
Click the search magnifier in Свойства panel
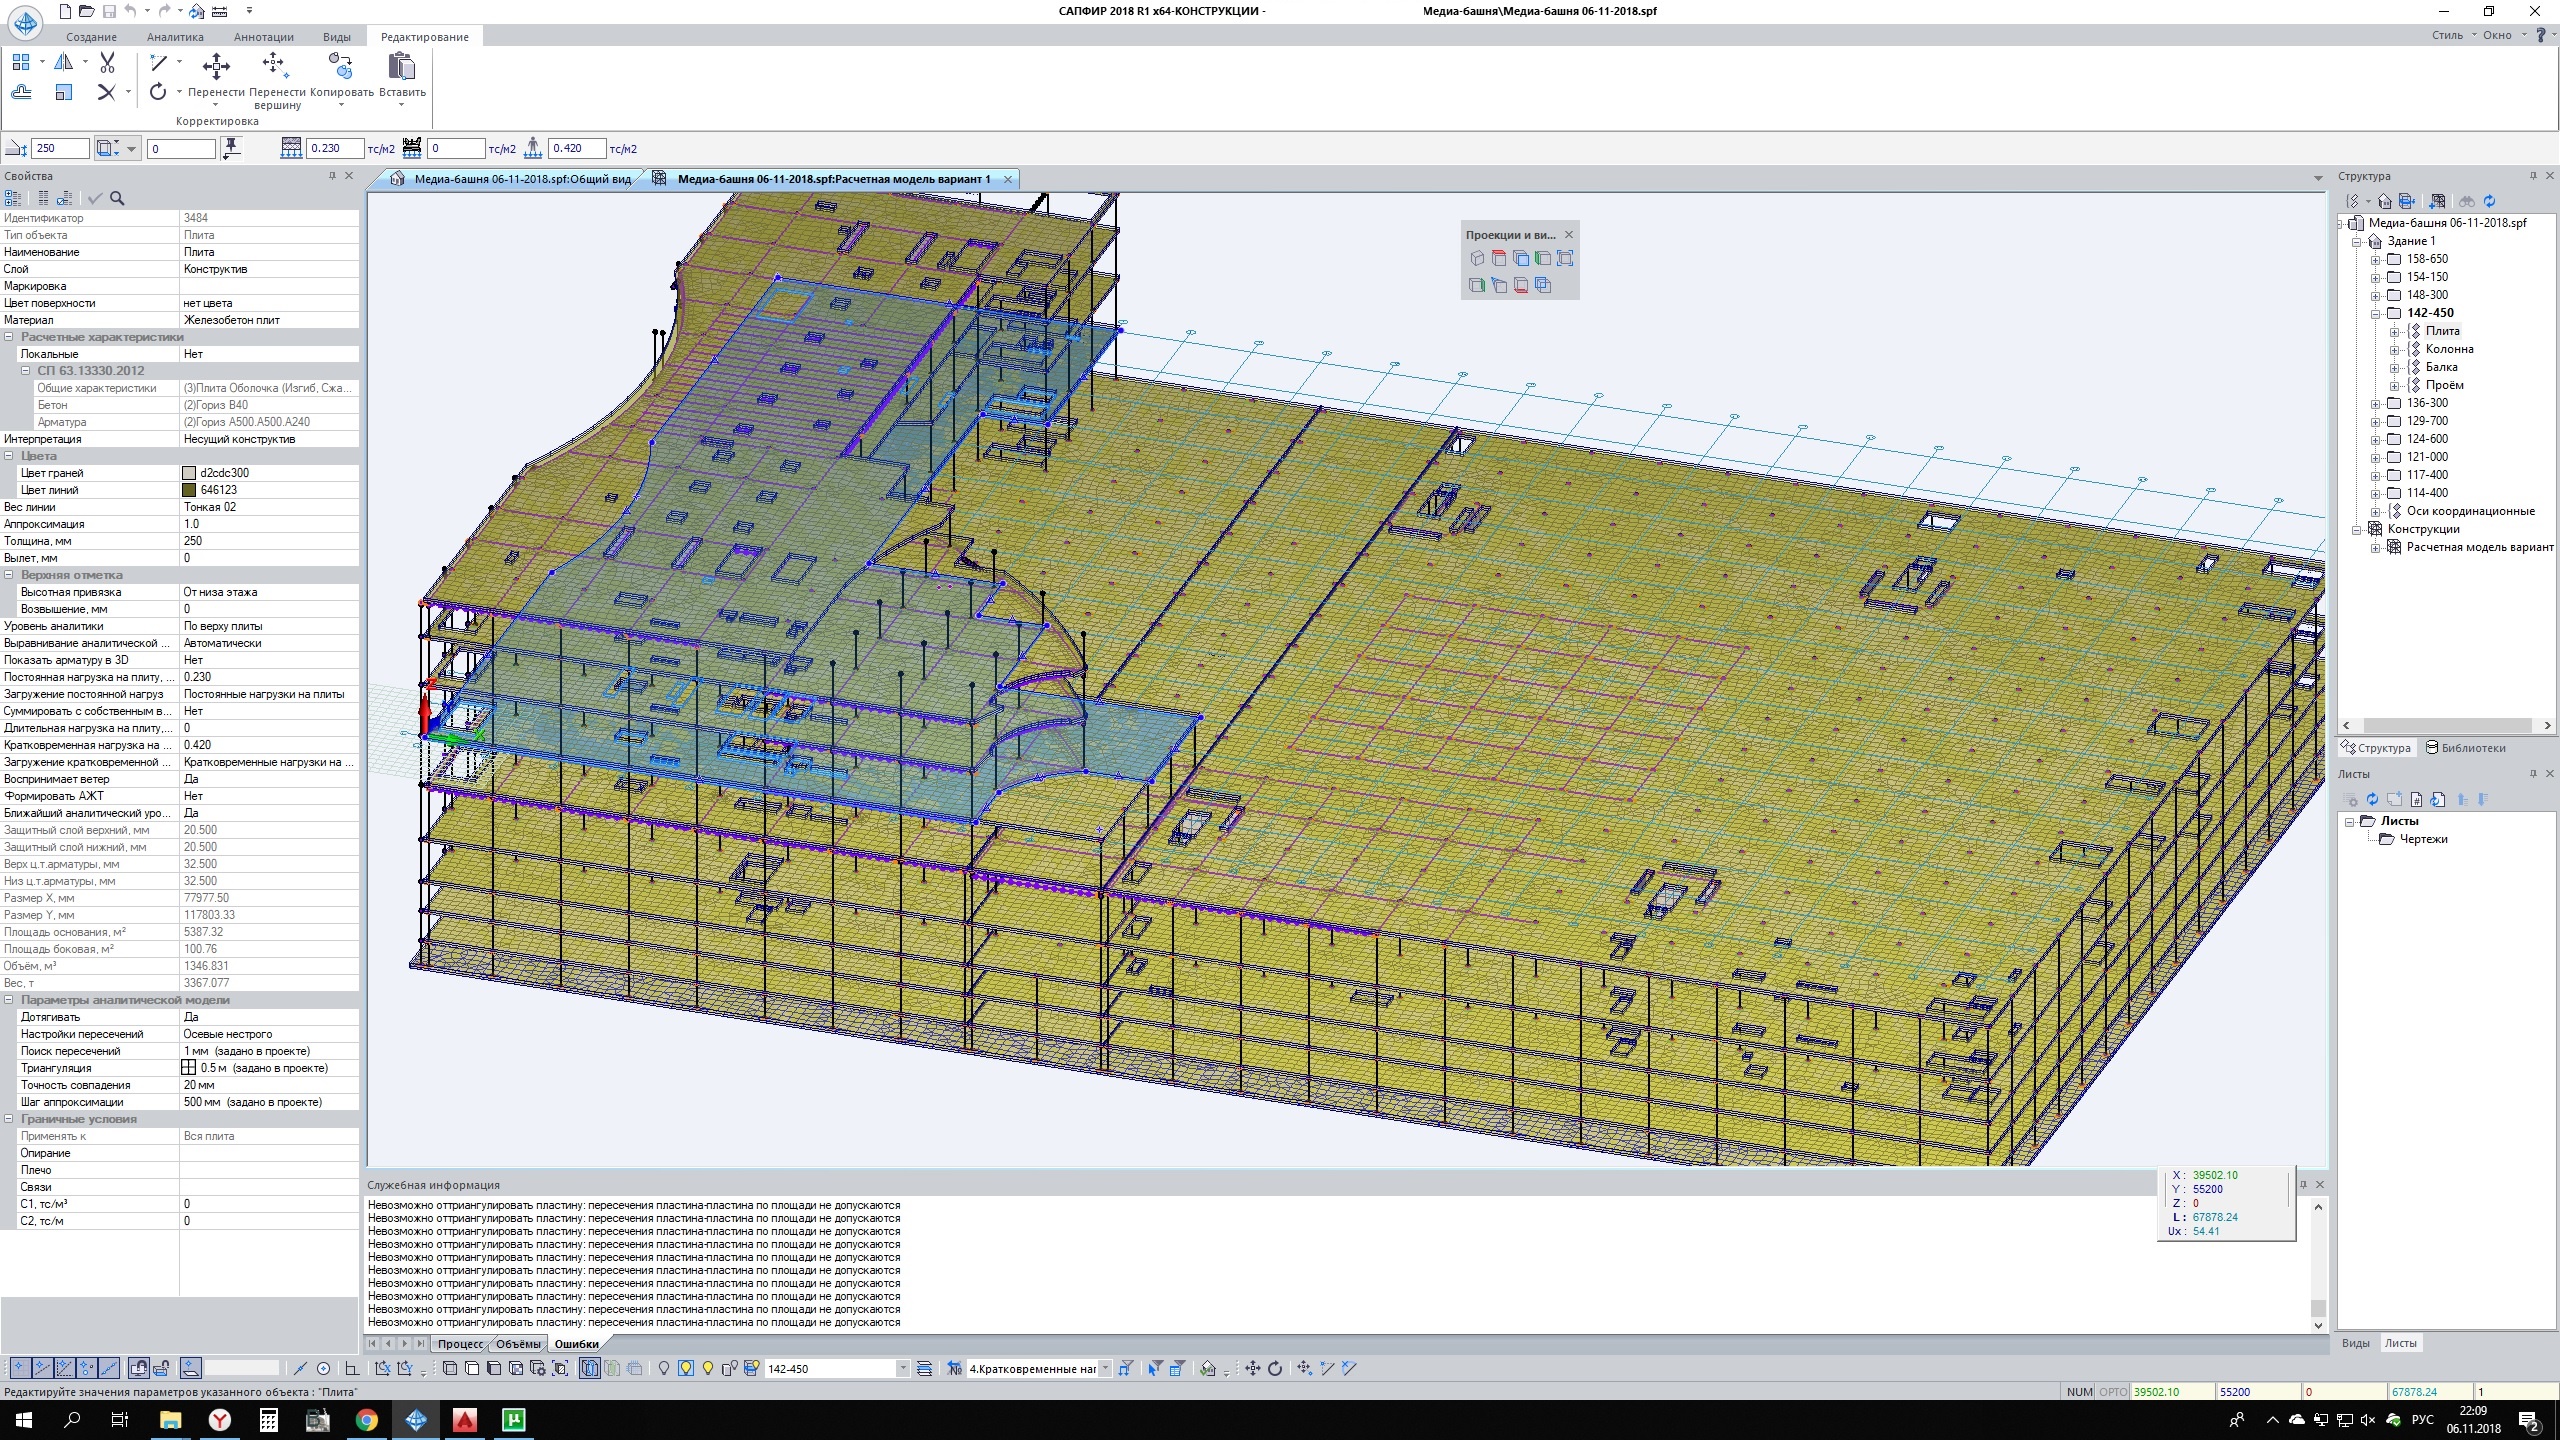[x=117, y=199]
